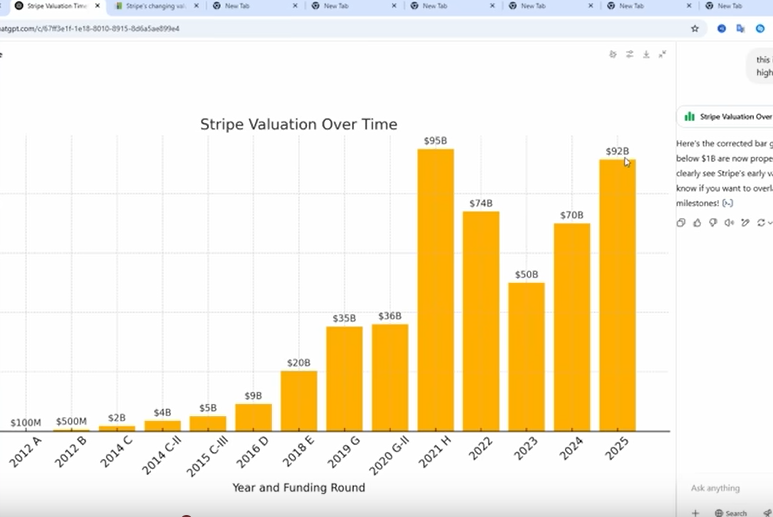Click the $20B bar label
Viewport: 773px width, 517px height.
coord(299,363)
